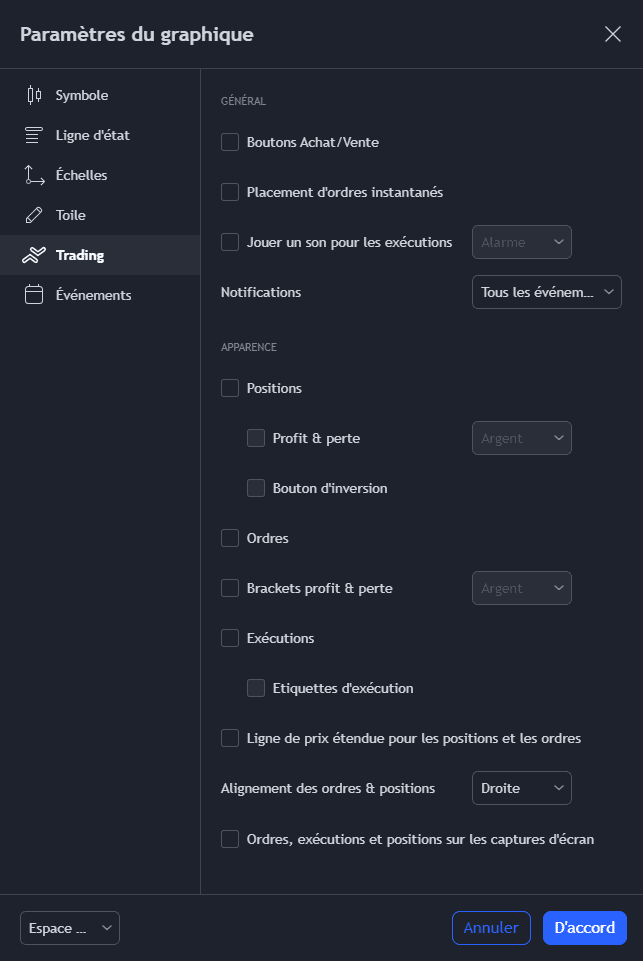The height and width of the screenshot is (961, 643).
Task: Open the Notifications dropdown
Action: 546,292
